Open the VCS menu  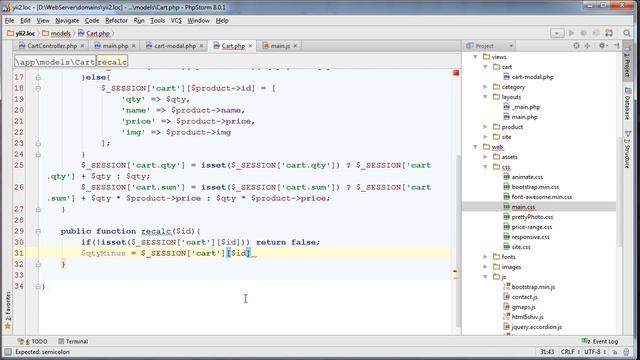(x=176, y=20)
